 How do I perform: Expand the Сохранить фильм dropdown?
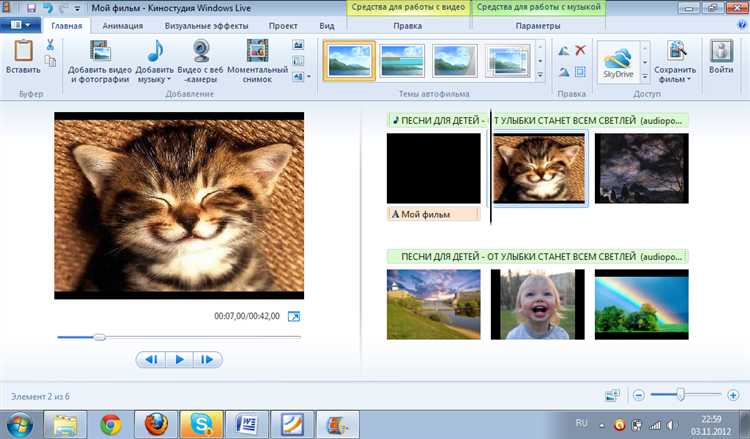click(675, 79)
